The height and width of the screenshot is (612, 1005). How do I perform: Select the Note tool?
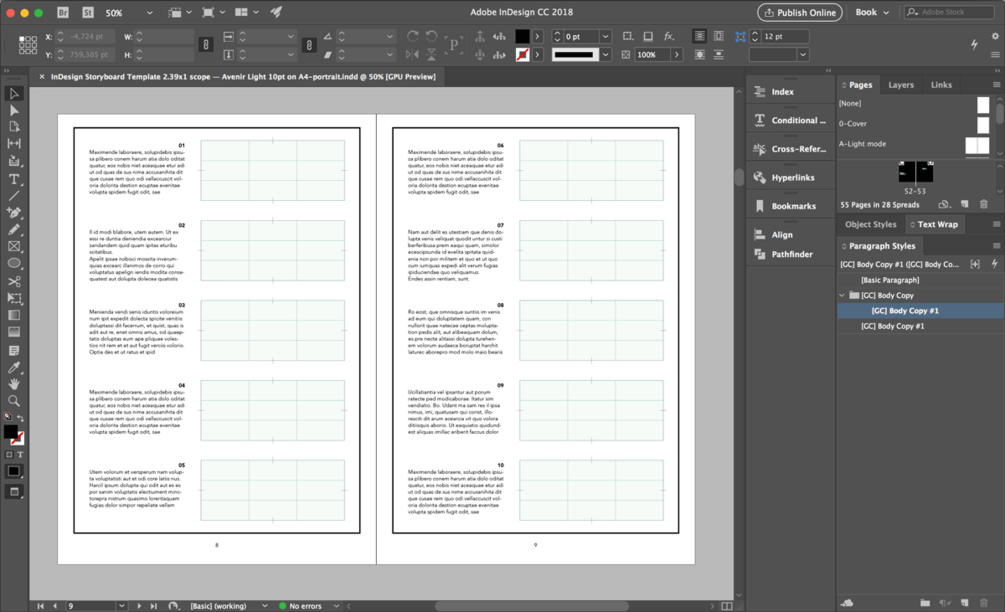13,351
